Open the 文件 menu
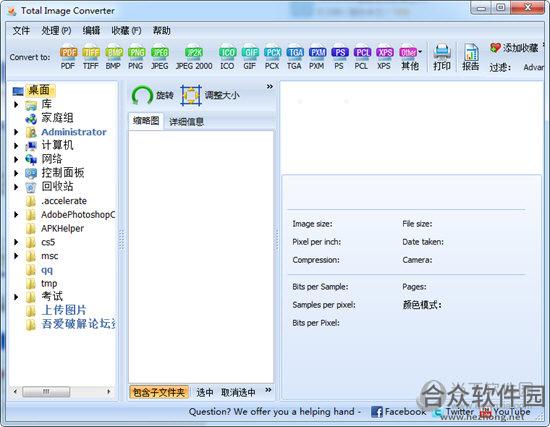Viewport: 550px width, 427px height. [x=21, y=31]
